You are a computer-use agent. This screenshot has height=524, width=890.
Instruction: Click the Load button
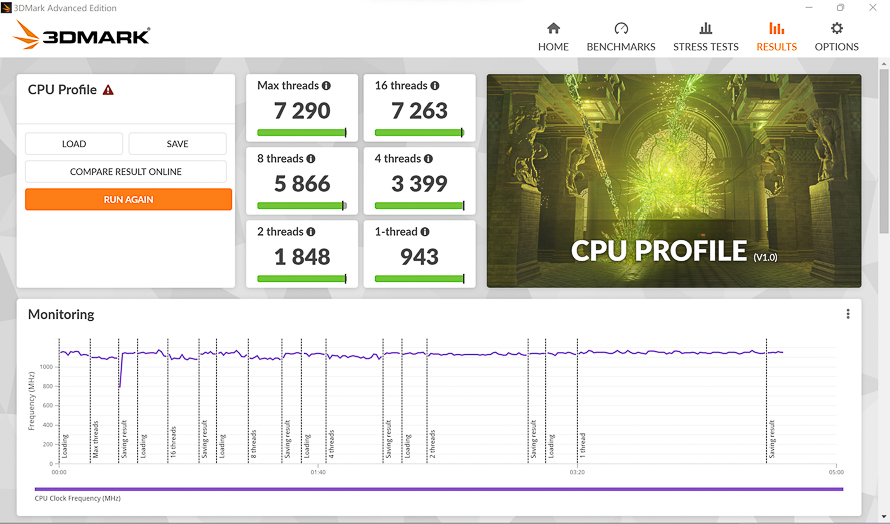pyautogui.click(x=74, y=144)
